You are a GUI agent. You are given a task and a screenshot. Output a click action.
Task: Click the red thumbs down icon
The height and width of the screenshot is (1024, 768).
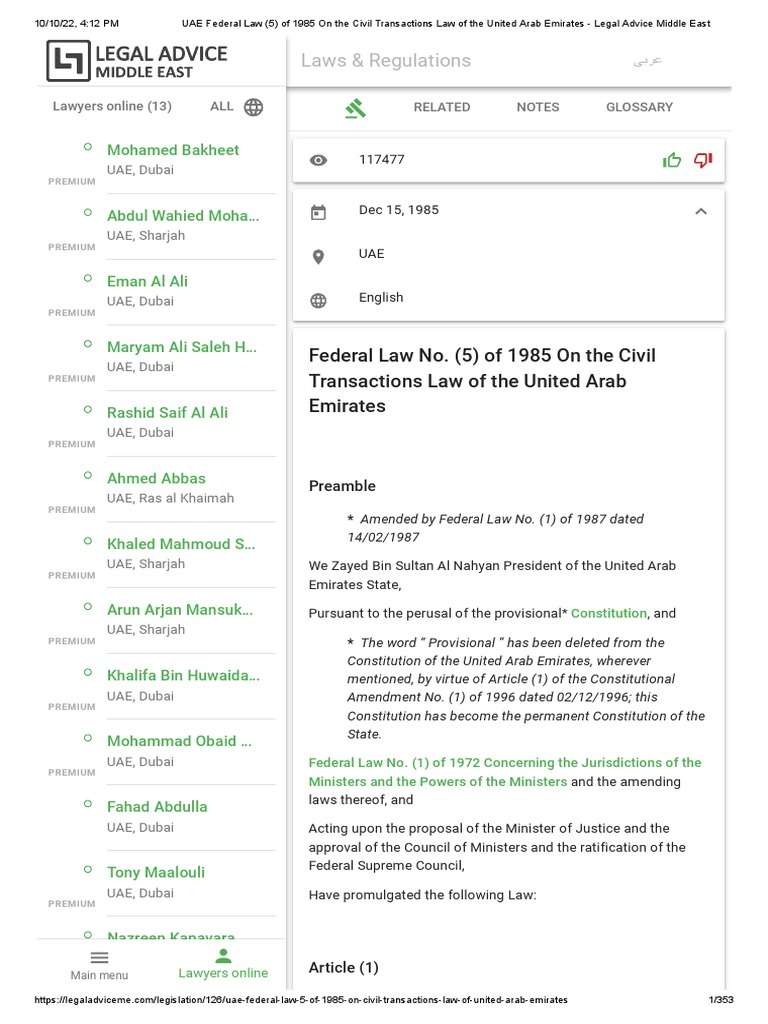703,160
